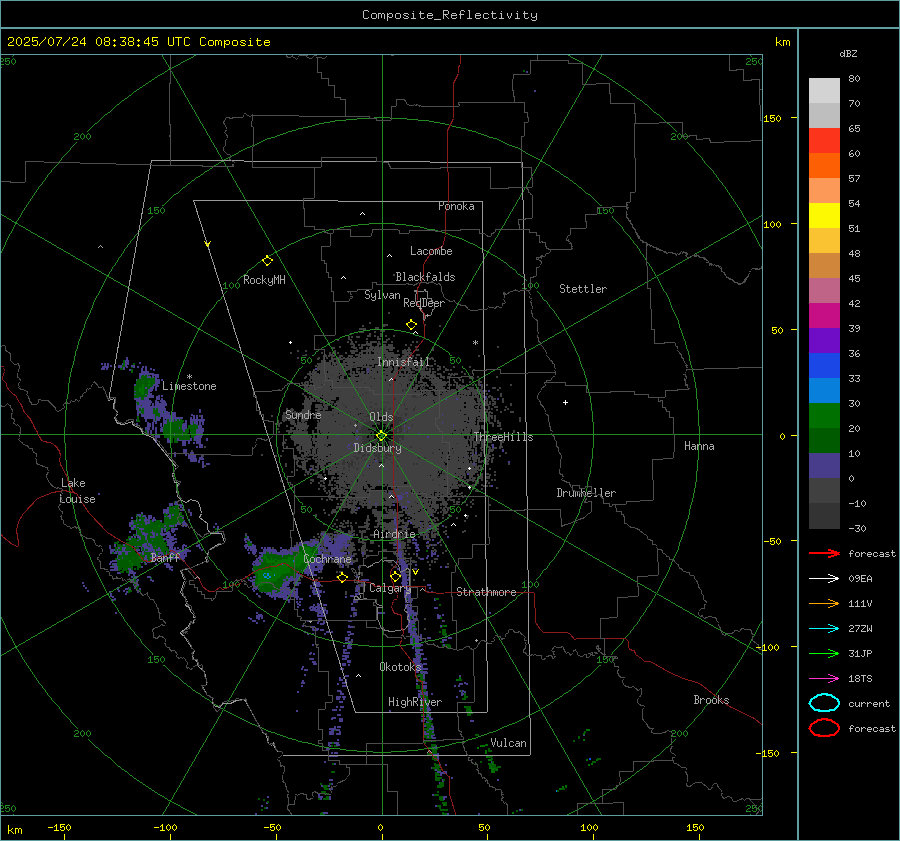Click the Composite_Reflectivity title
Viewport: 900px width, 841px height.
(x=450, y=15)
